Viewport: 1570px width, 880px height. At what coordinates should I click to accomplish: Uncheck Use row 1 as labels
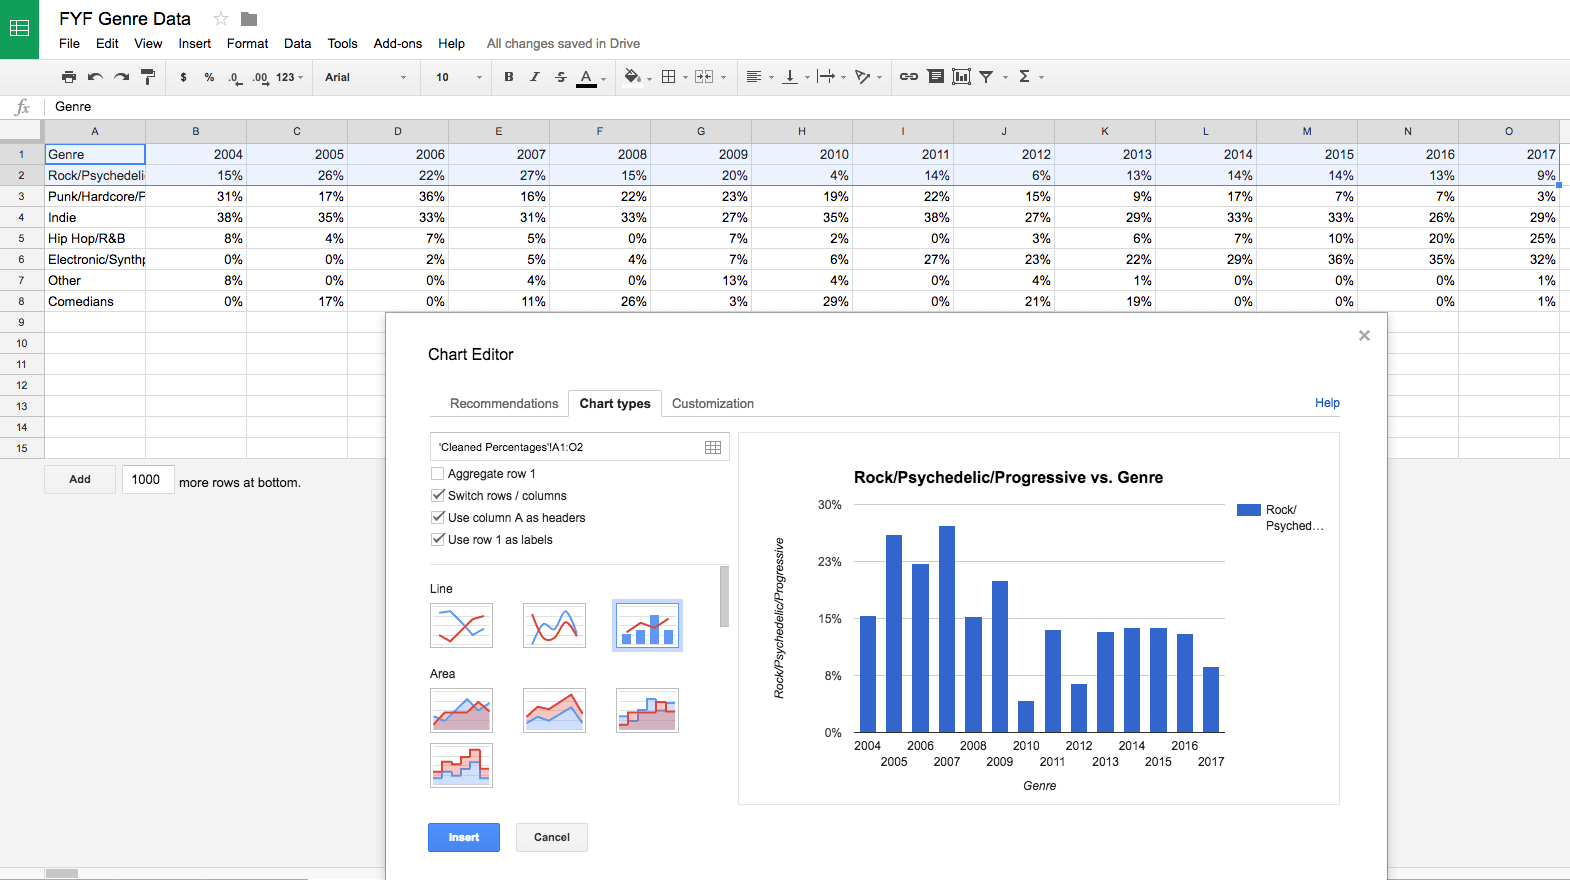click(x=437, y=540)
